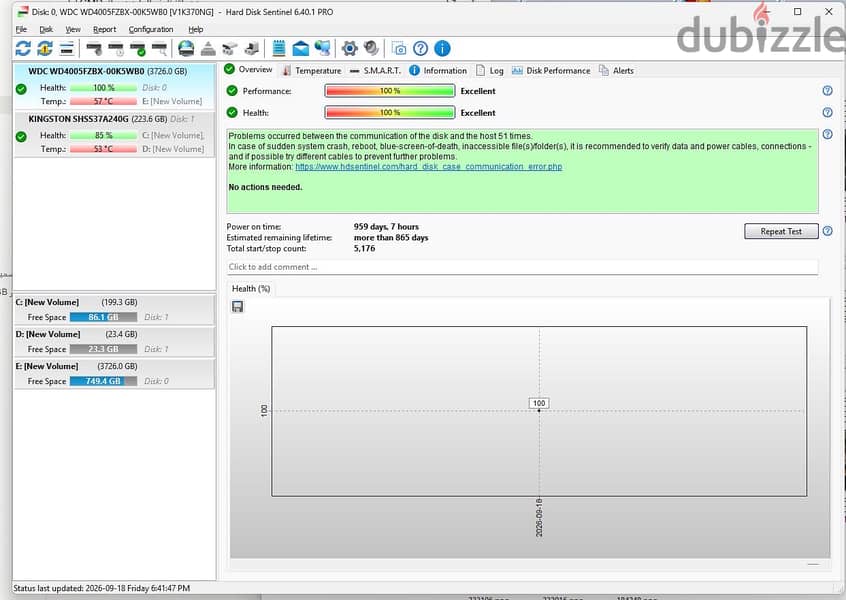
Task: Click the E: free space 749.4 GB bar
Action: click(x=103, y=381)
